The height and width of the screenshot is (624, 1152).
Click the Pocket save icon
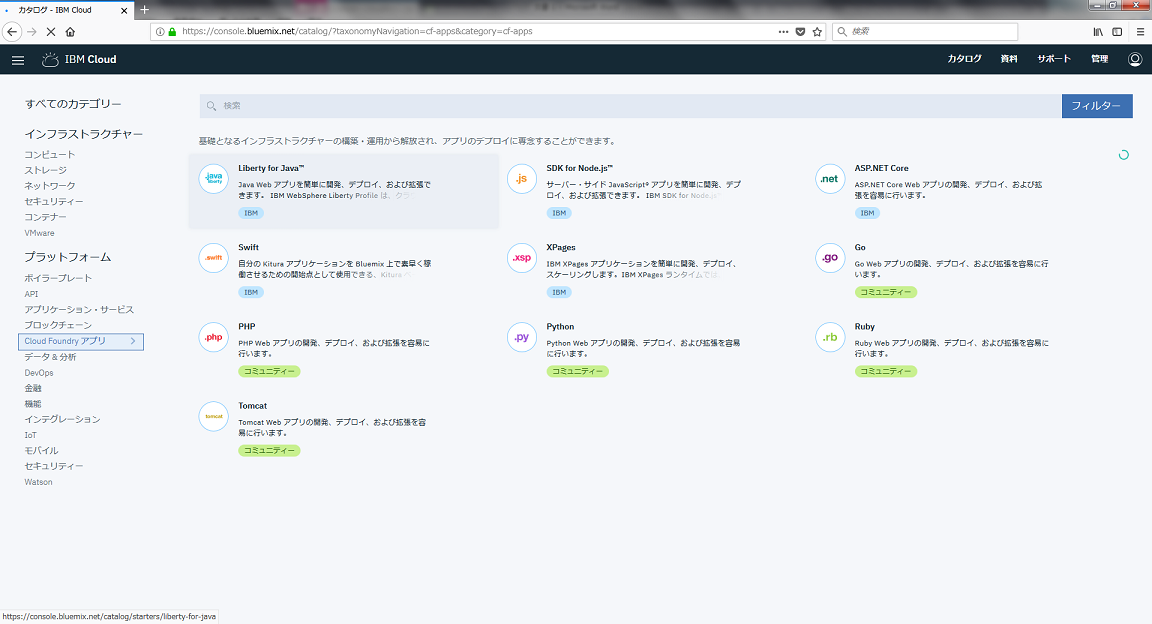[800, 32]
